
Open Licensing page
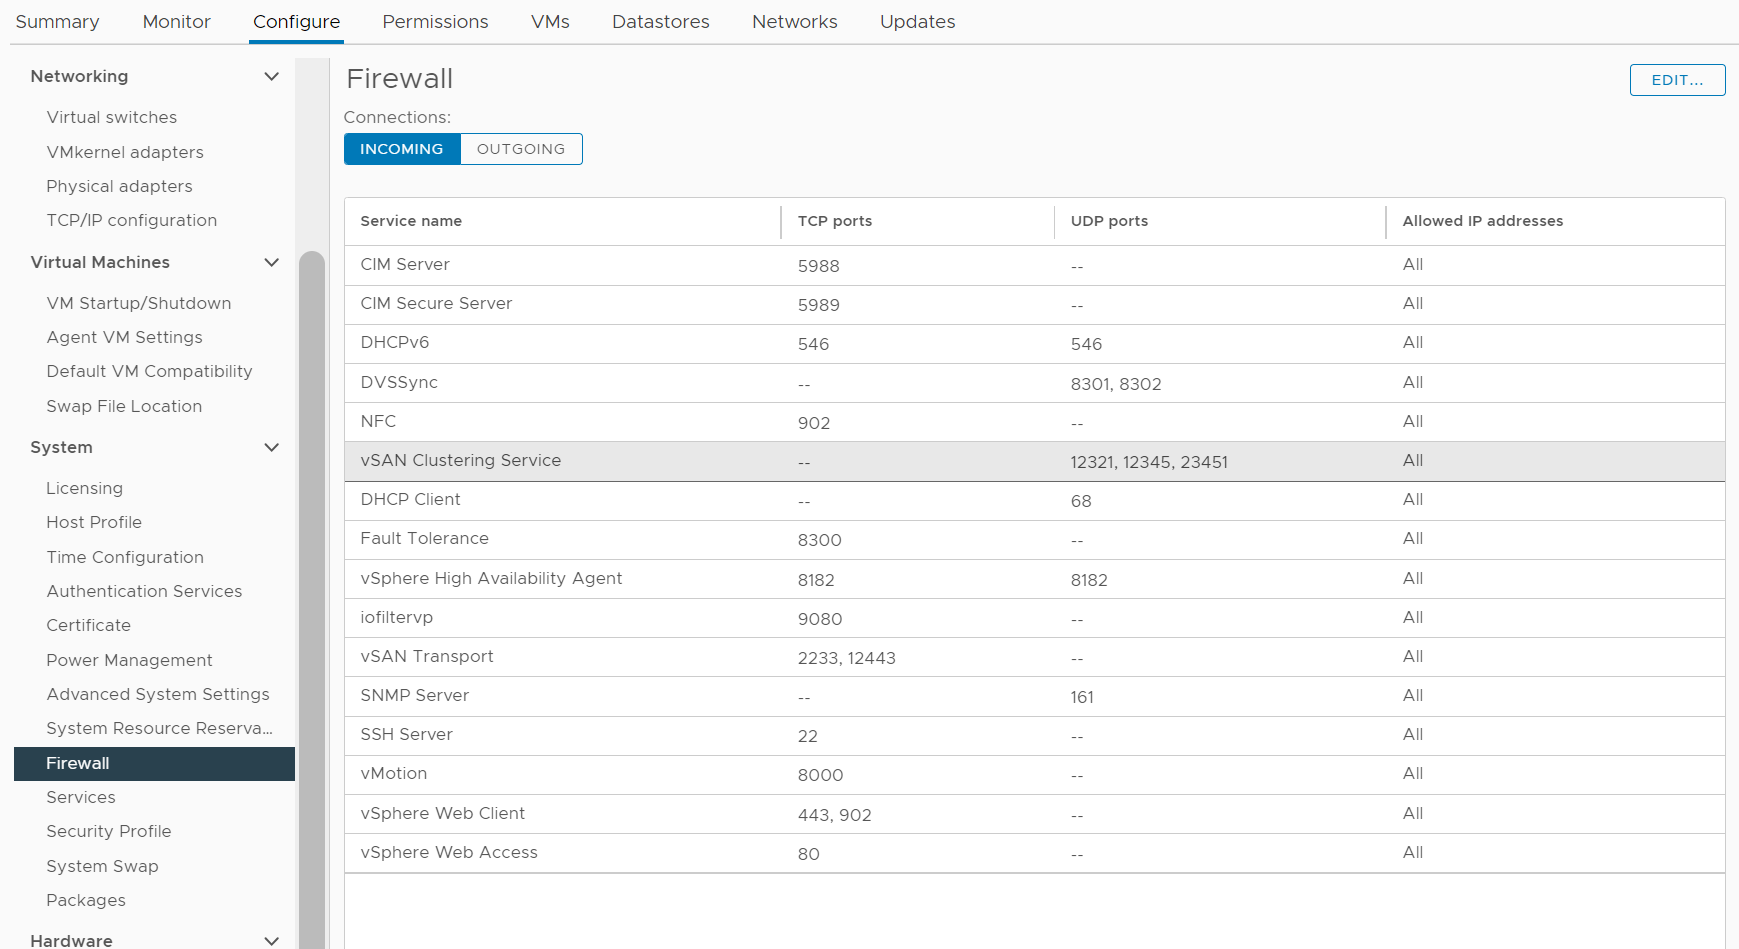pos(84,488)
